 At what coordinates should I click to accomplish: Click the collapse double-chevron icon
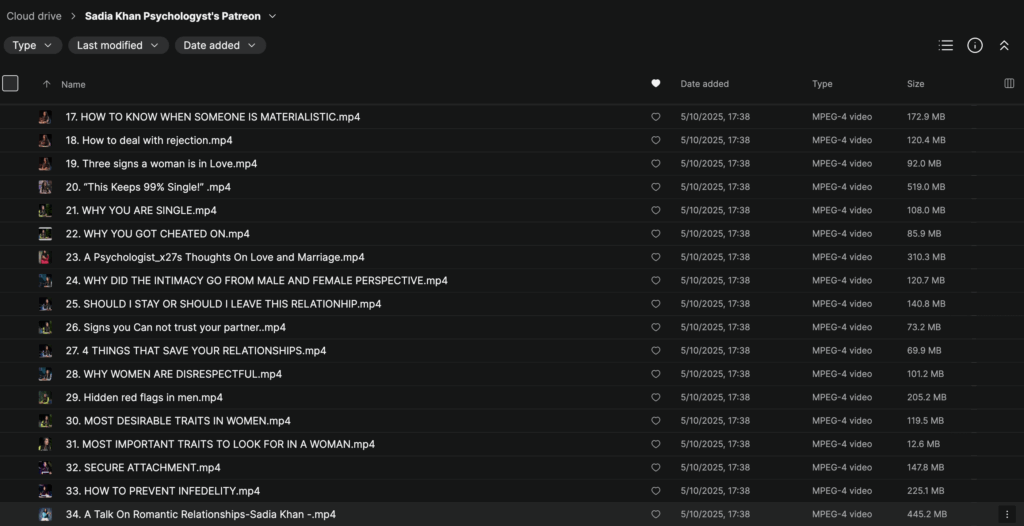tap(1004, 45)
